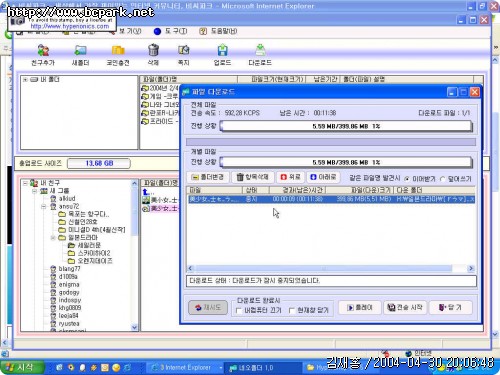Click the 닫기 button in download dialog
Viewport: 500px width, 375px height.
tap(450, 307)
